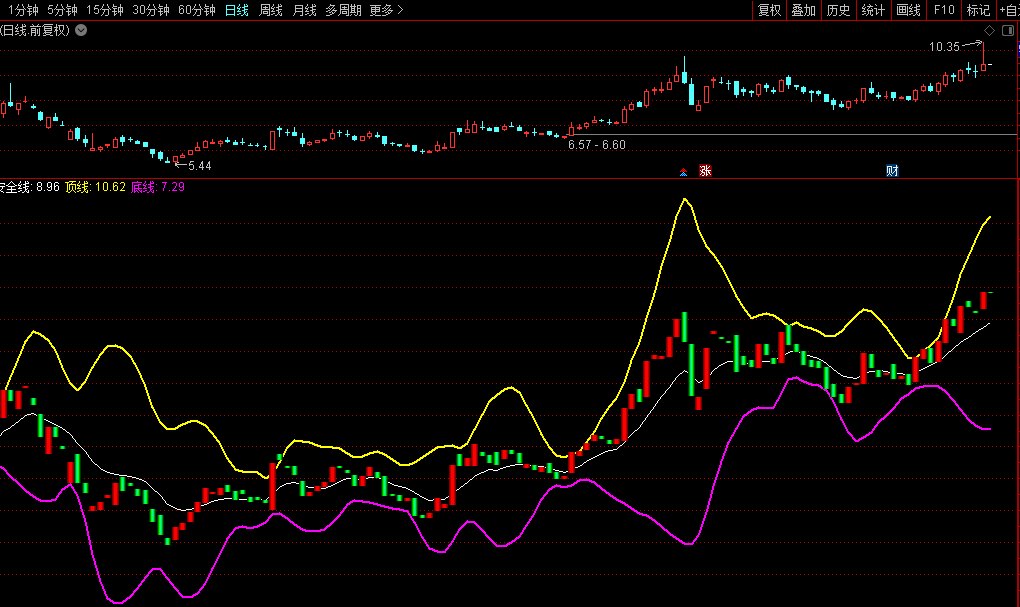Open the 月线 monthly chart
1020x607 pixels.
[x=305, y=10]
